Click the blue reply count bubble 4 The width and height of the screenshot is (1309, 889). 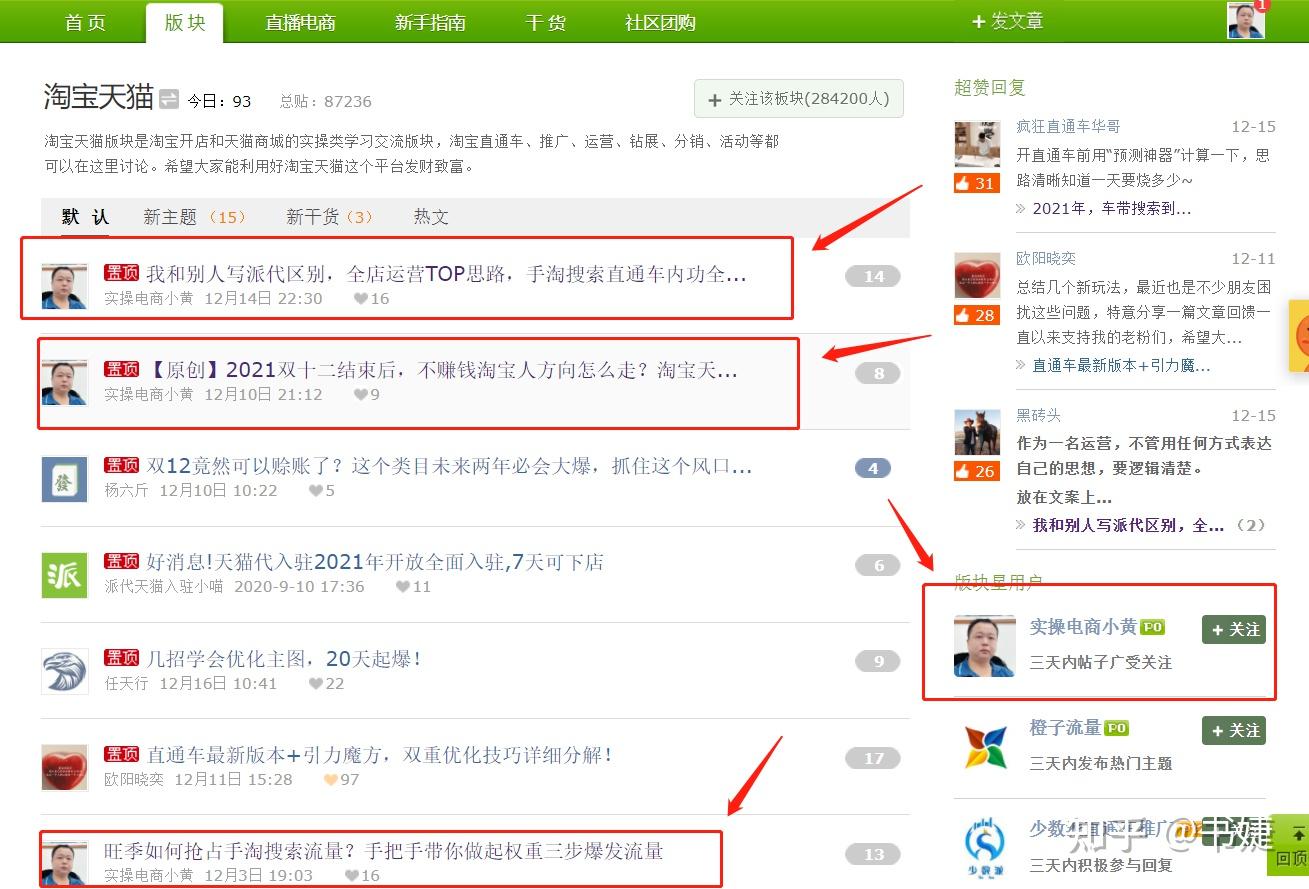tap(873, 468)
